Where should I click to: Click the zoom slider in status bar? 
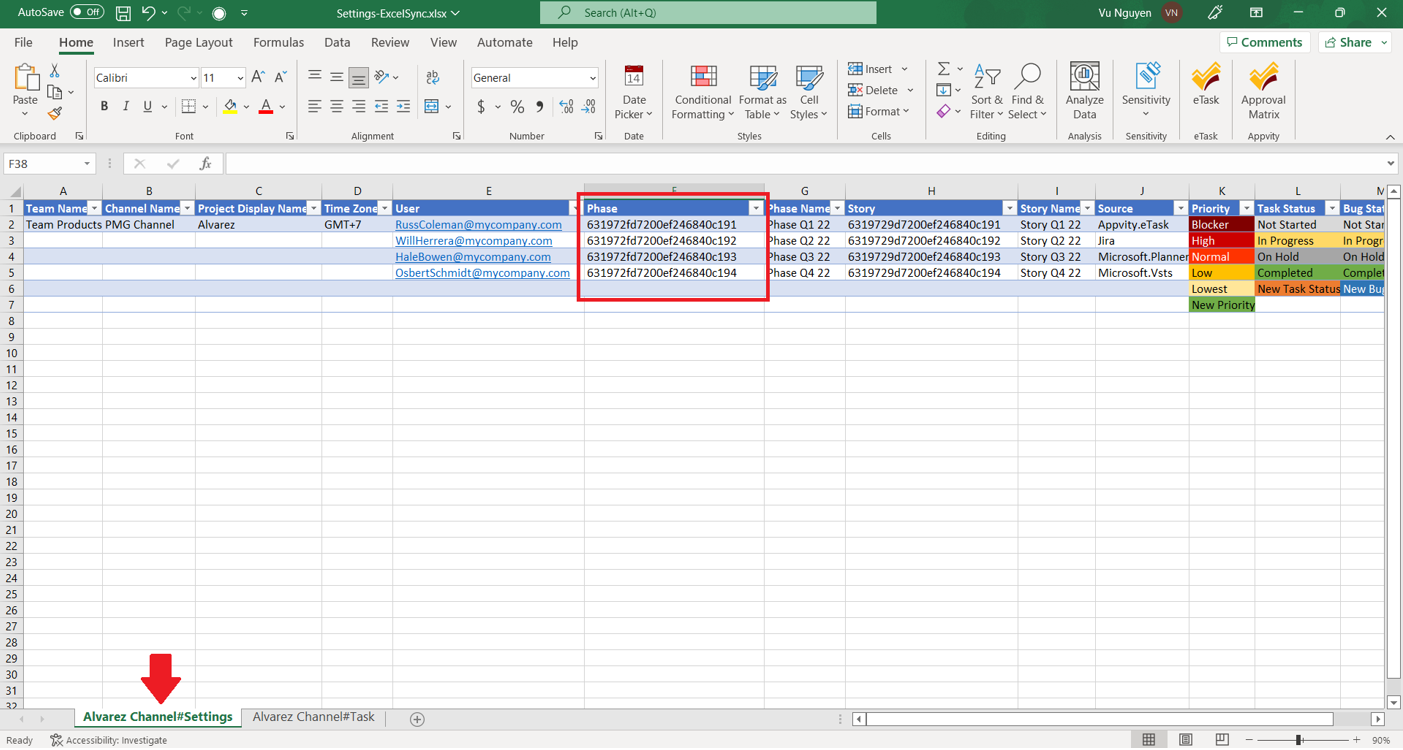1298,740
